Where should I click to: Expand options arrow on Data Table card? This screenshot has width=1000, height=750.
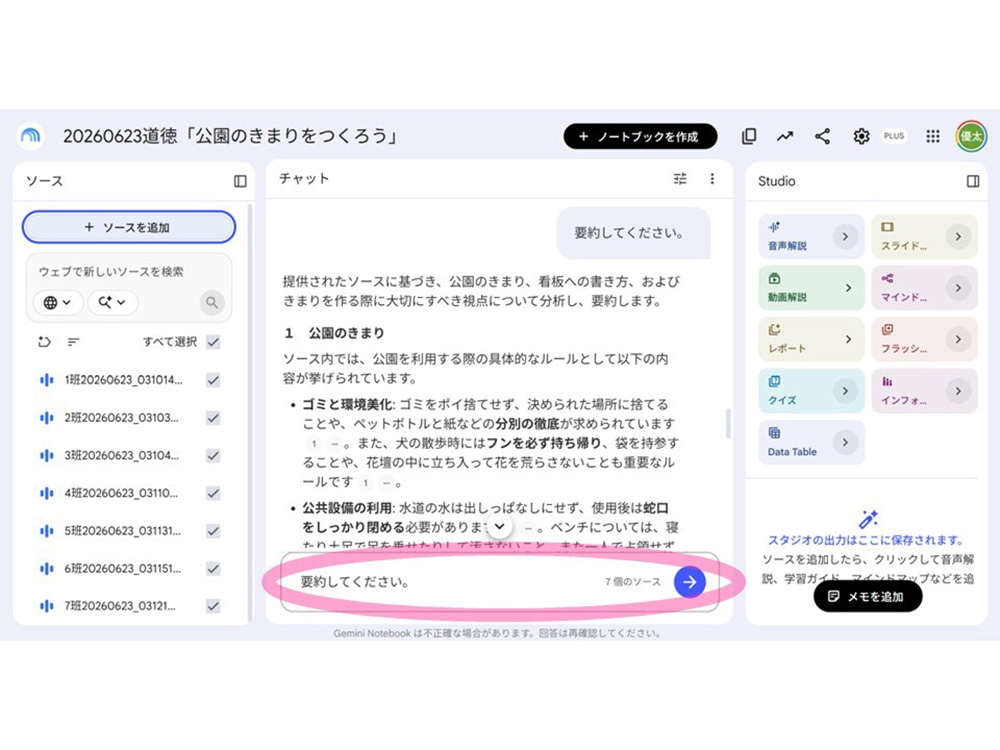846,442
